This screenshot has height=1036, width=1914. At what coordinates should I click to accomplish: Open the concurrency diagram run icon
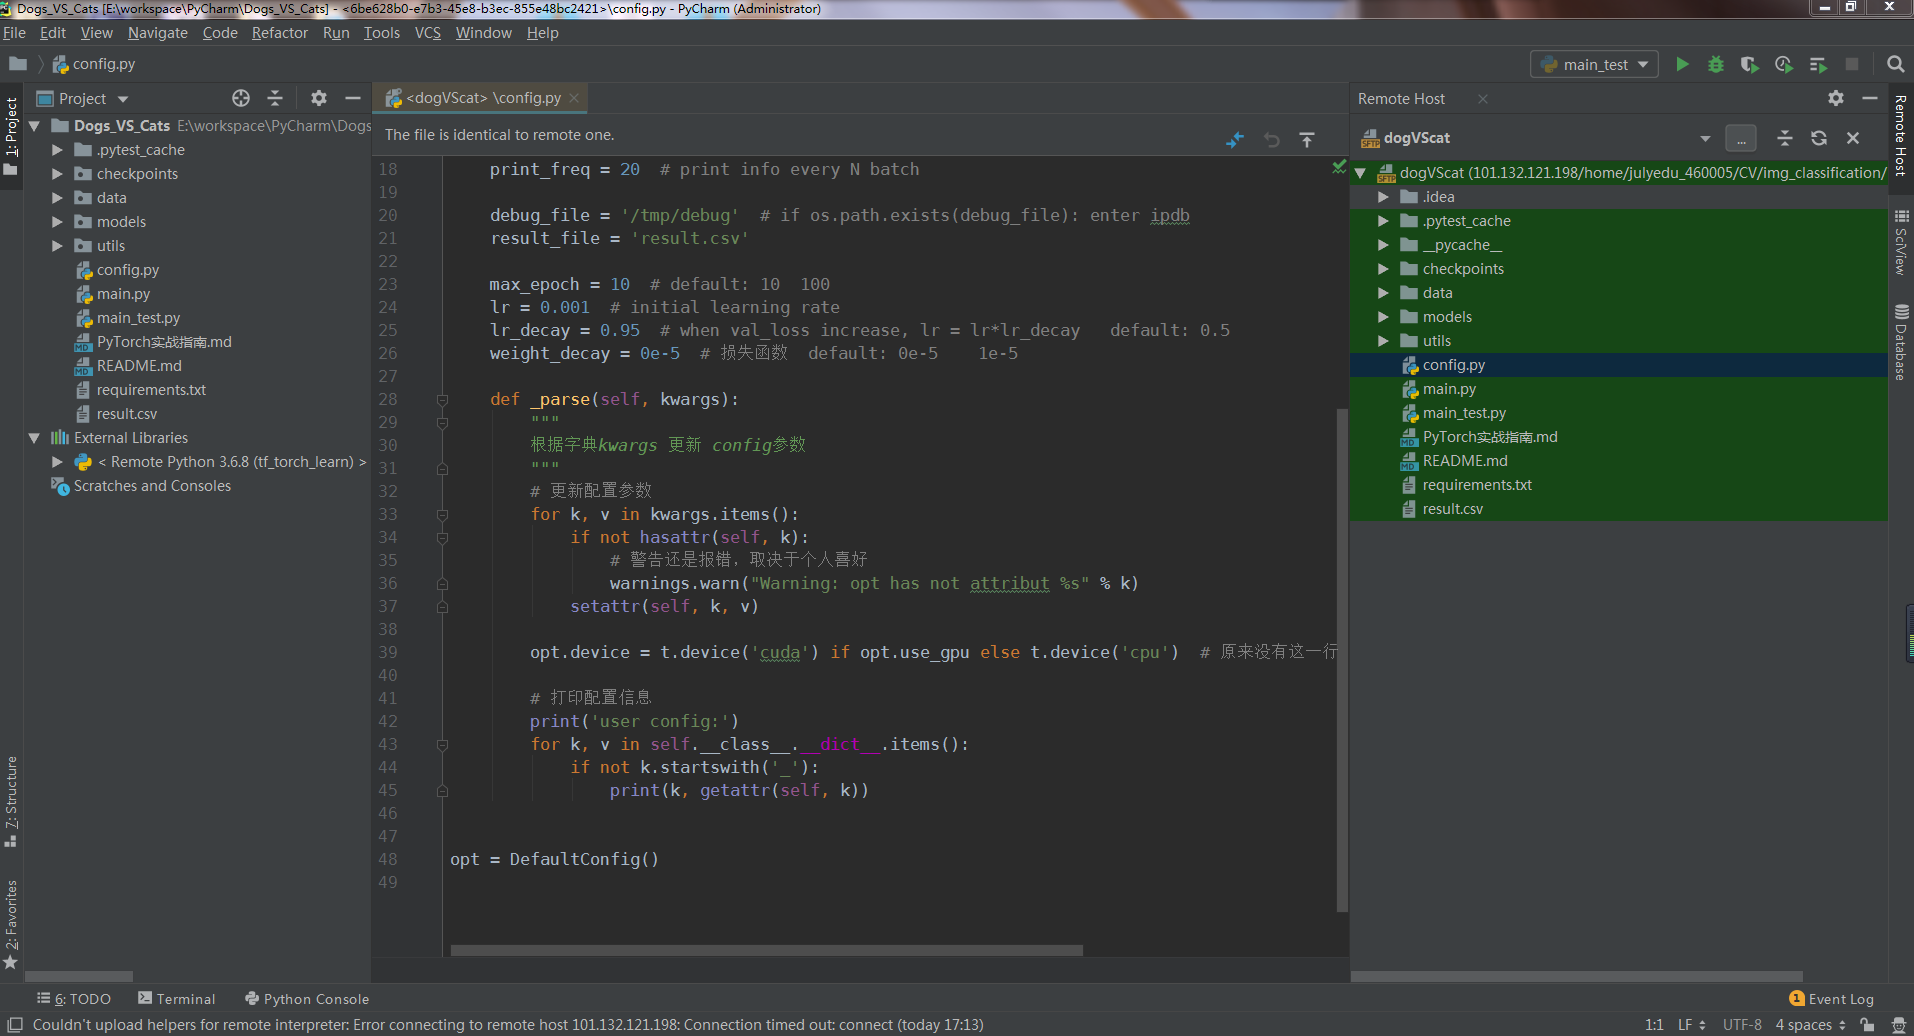(1818, 64)
